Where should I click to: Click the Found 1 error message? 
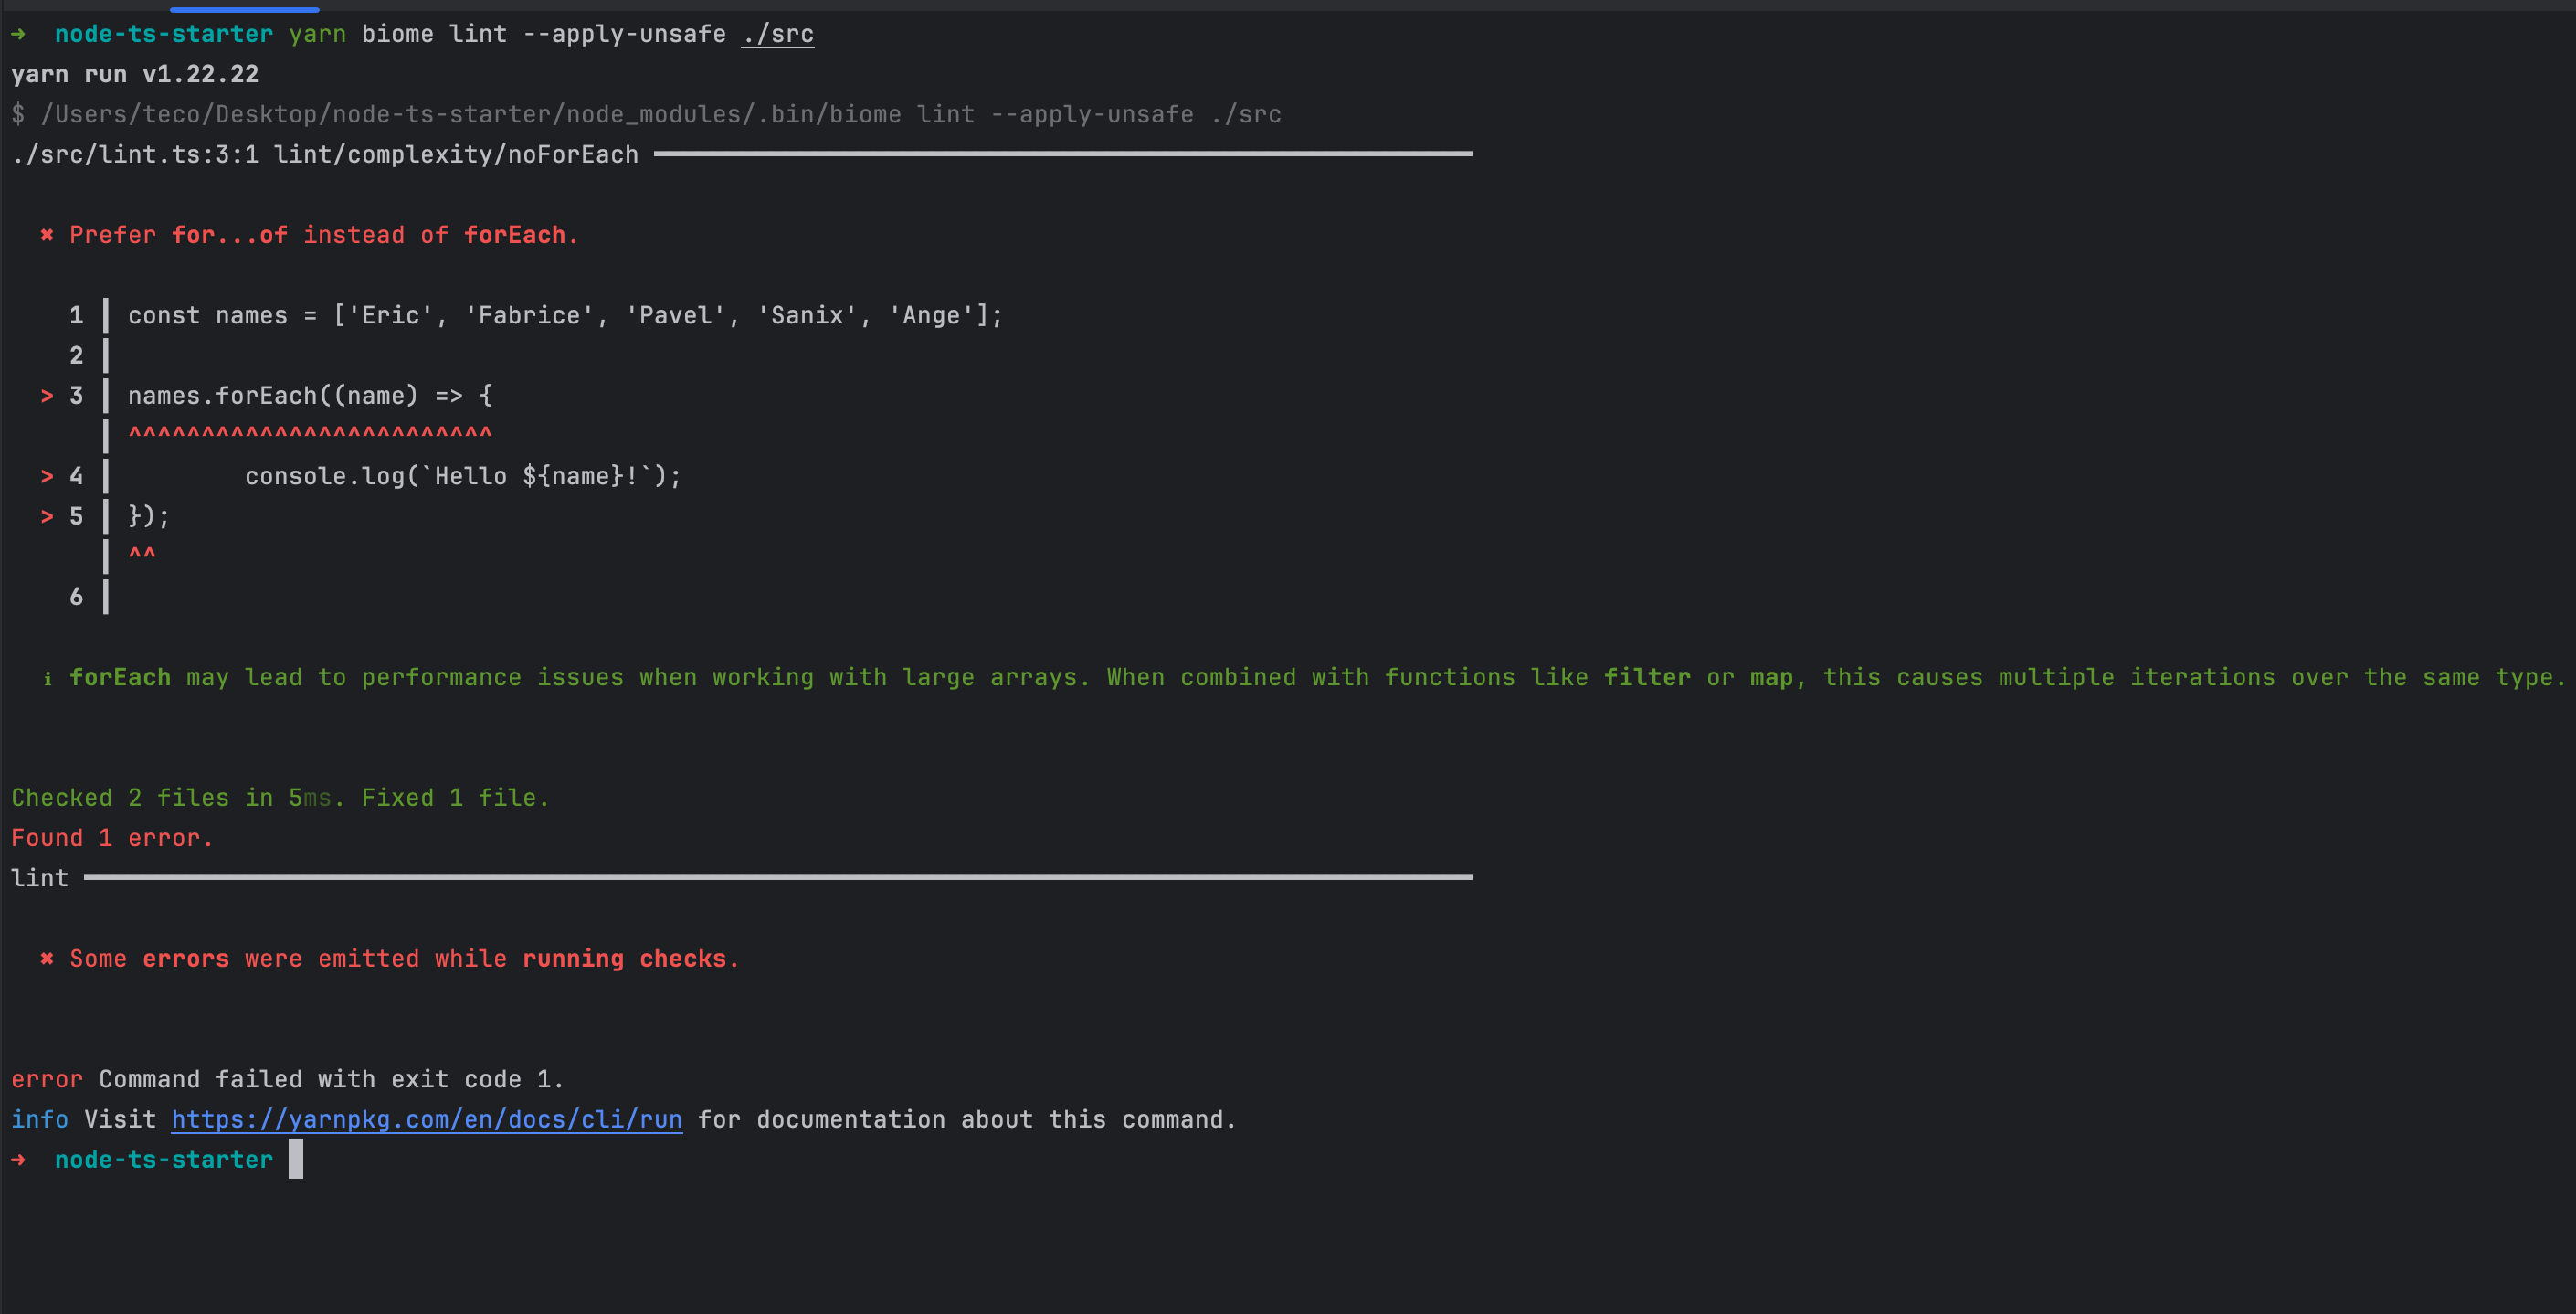[112, 837]
